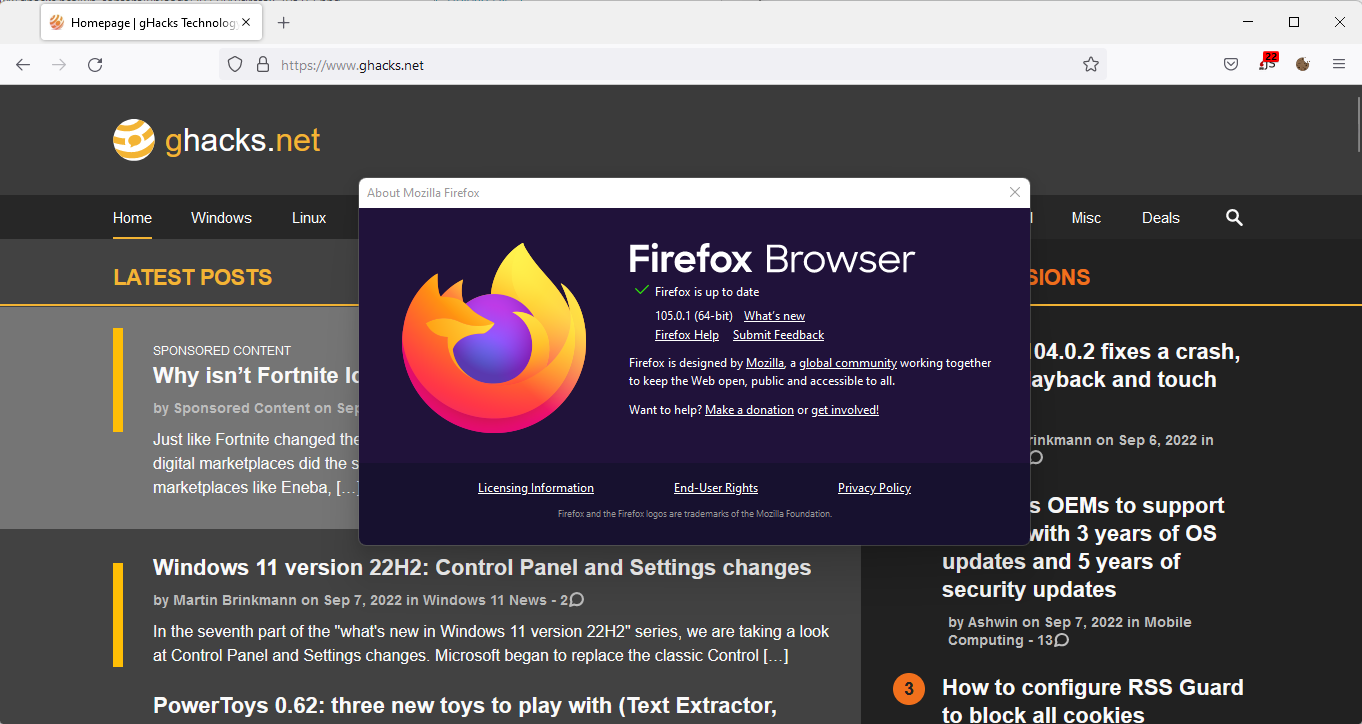Open a new tab
Screen dimensions: 1362x724
point(284,23)
